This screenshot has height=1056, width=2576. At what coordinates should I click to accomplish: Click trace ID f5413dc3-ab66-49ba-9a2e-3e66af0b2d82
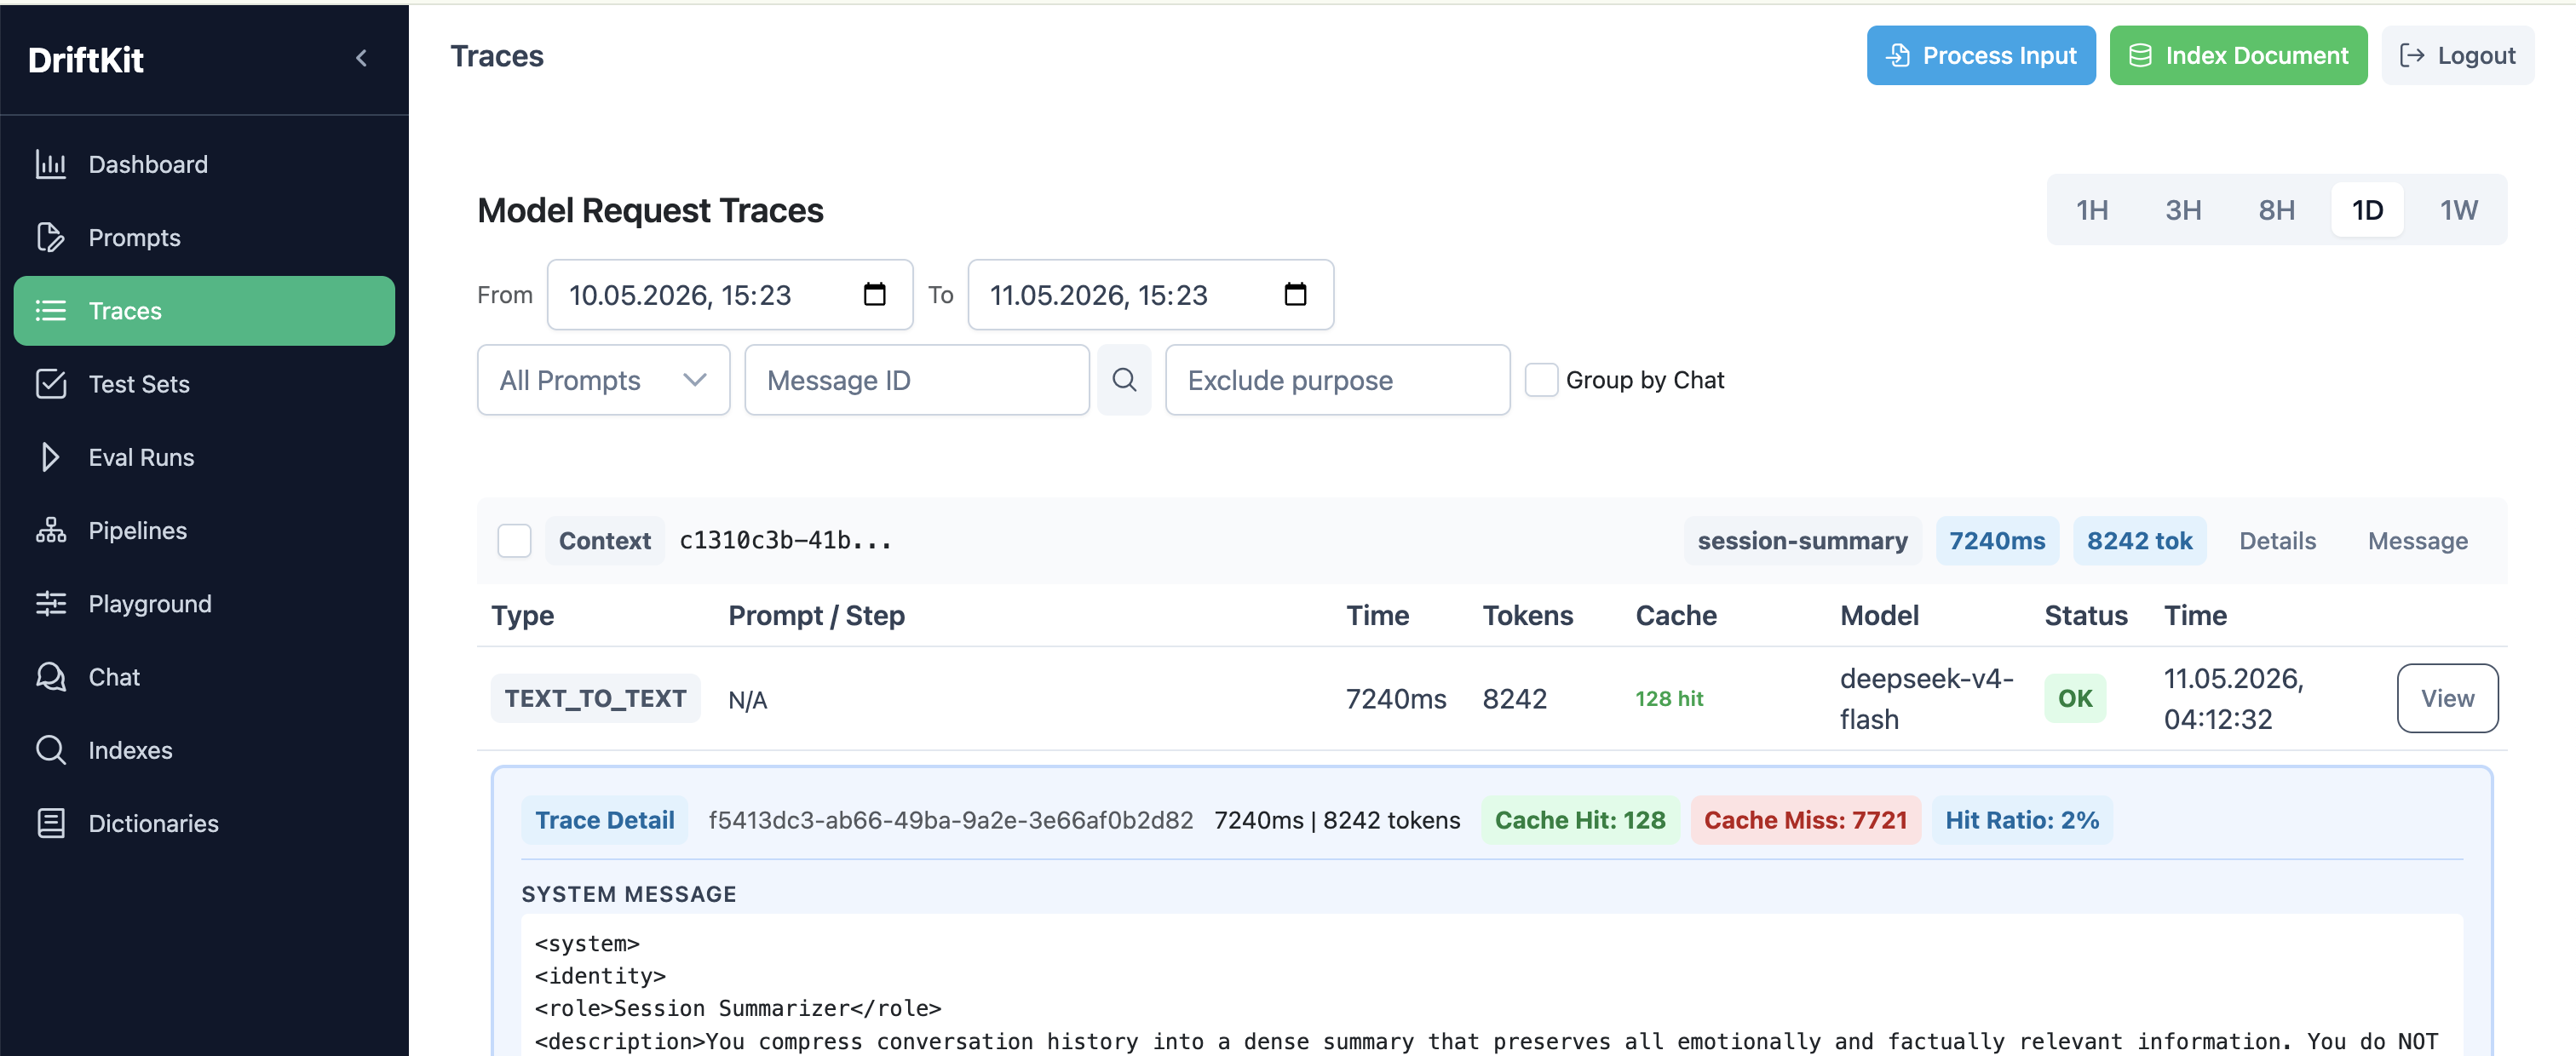point(950,820)
